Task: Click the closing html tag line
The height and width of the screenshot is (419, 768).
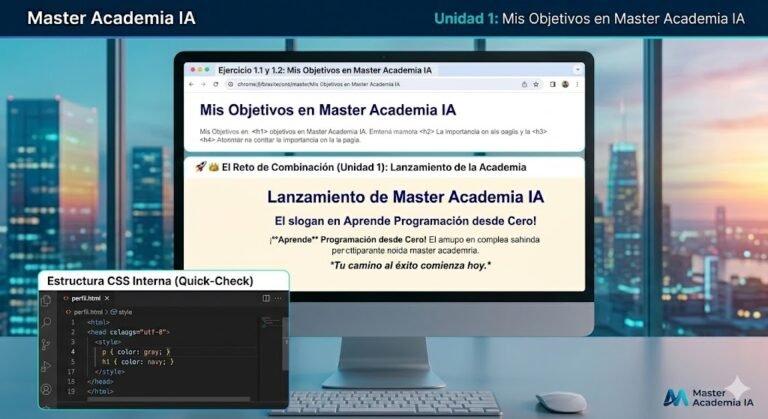Action: [x=100, y=391]
